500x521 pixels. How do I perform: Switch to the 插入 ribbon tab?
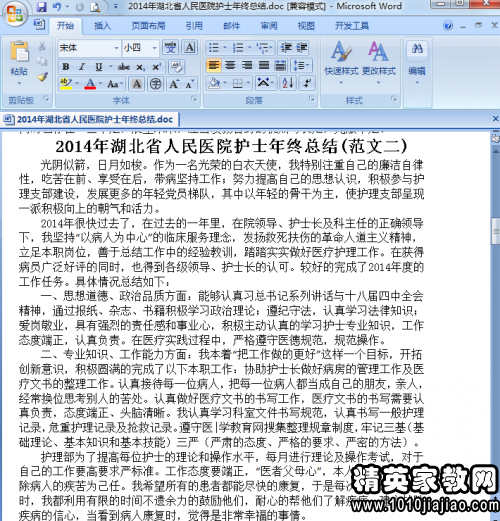pos(102,26)
